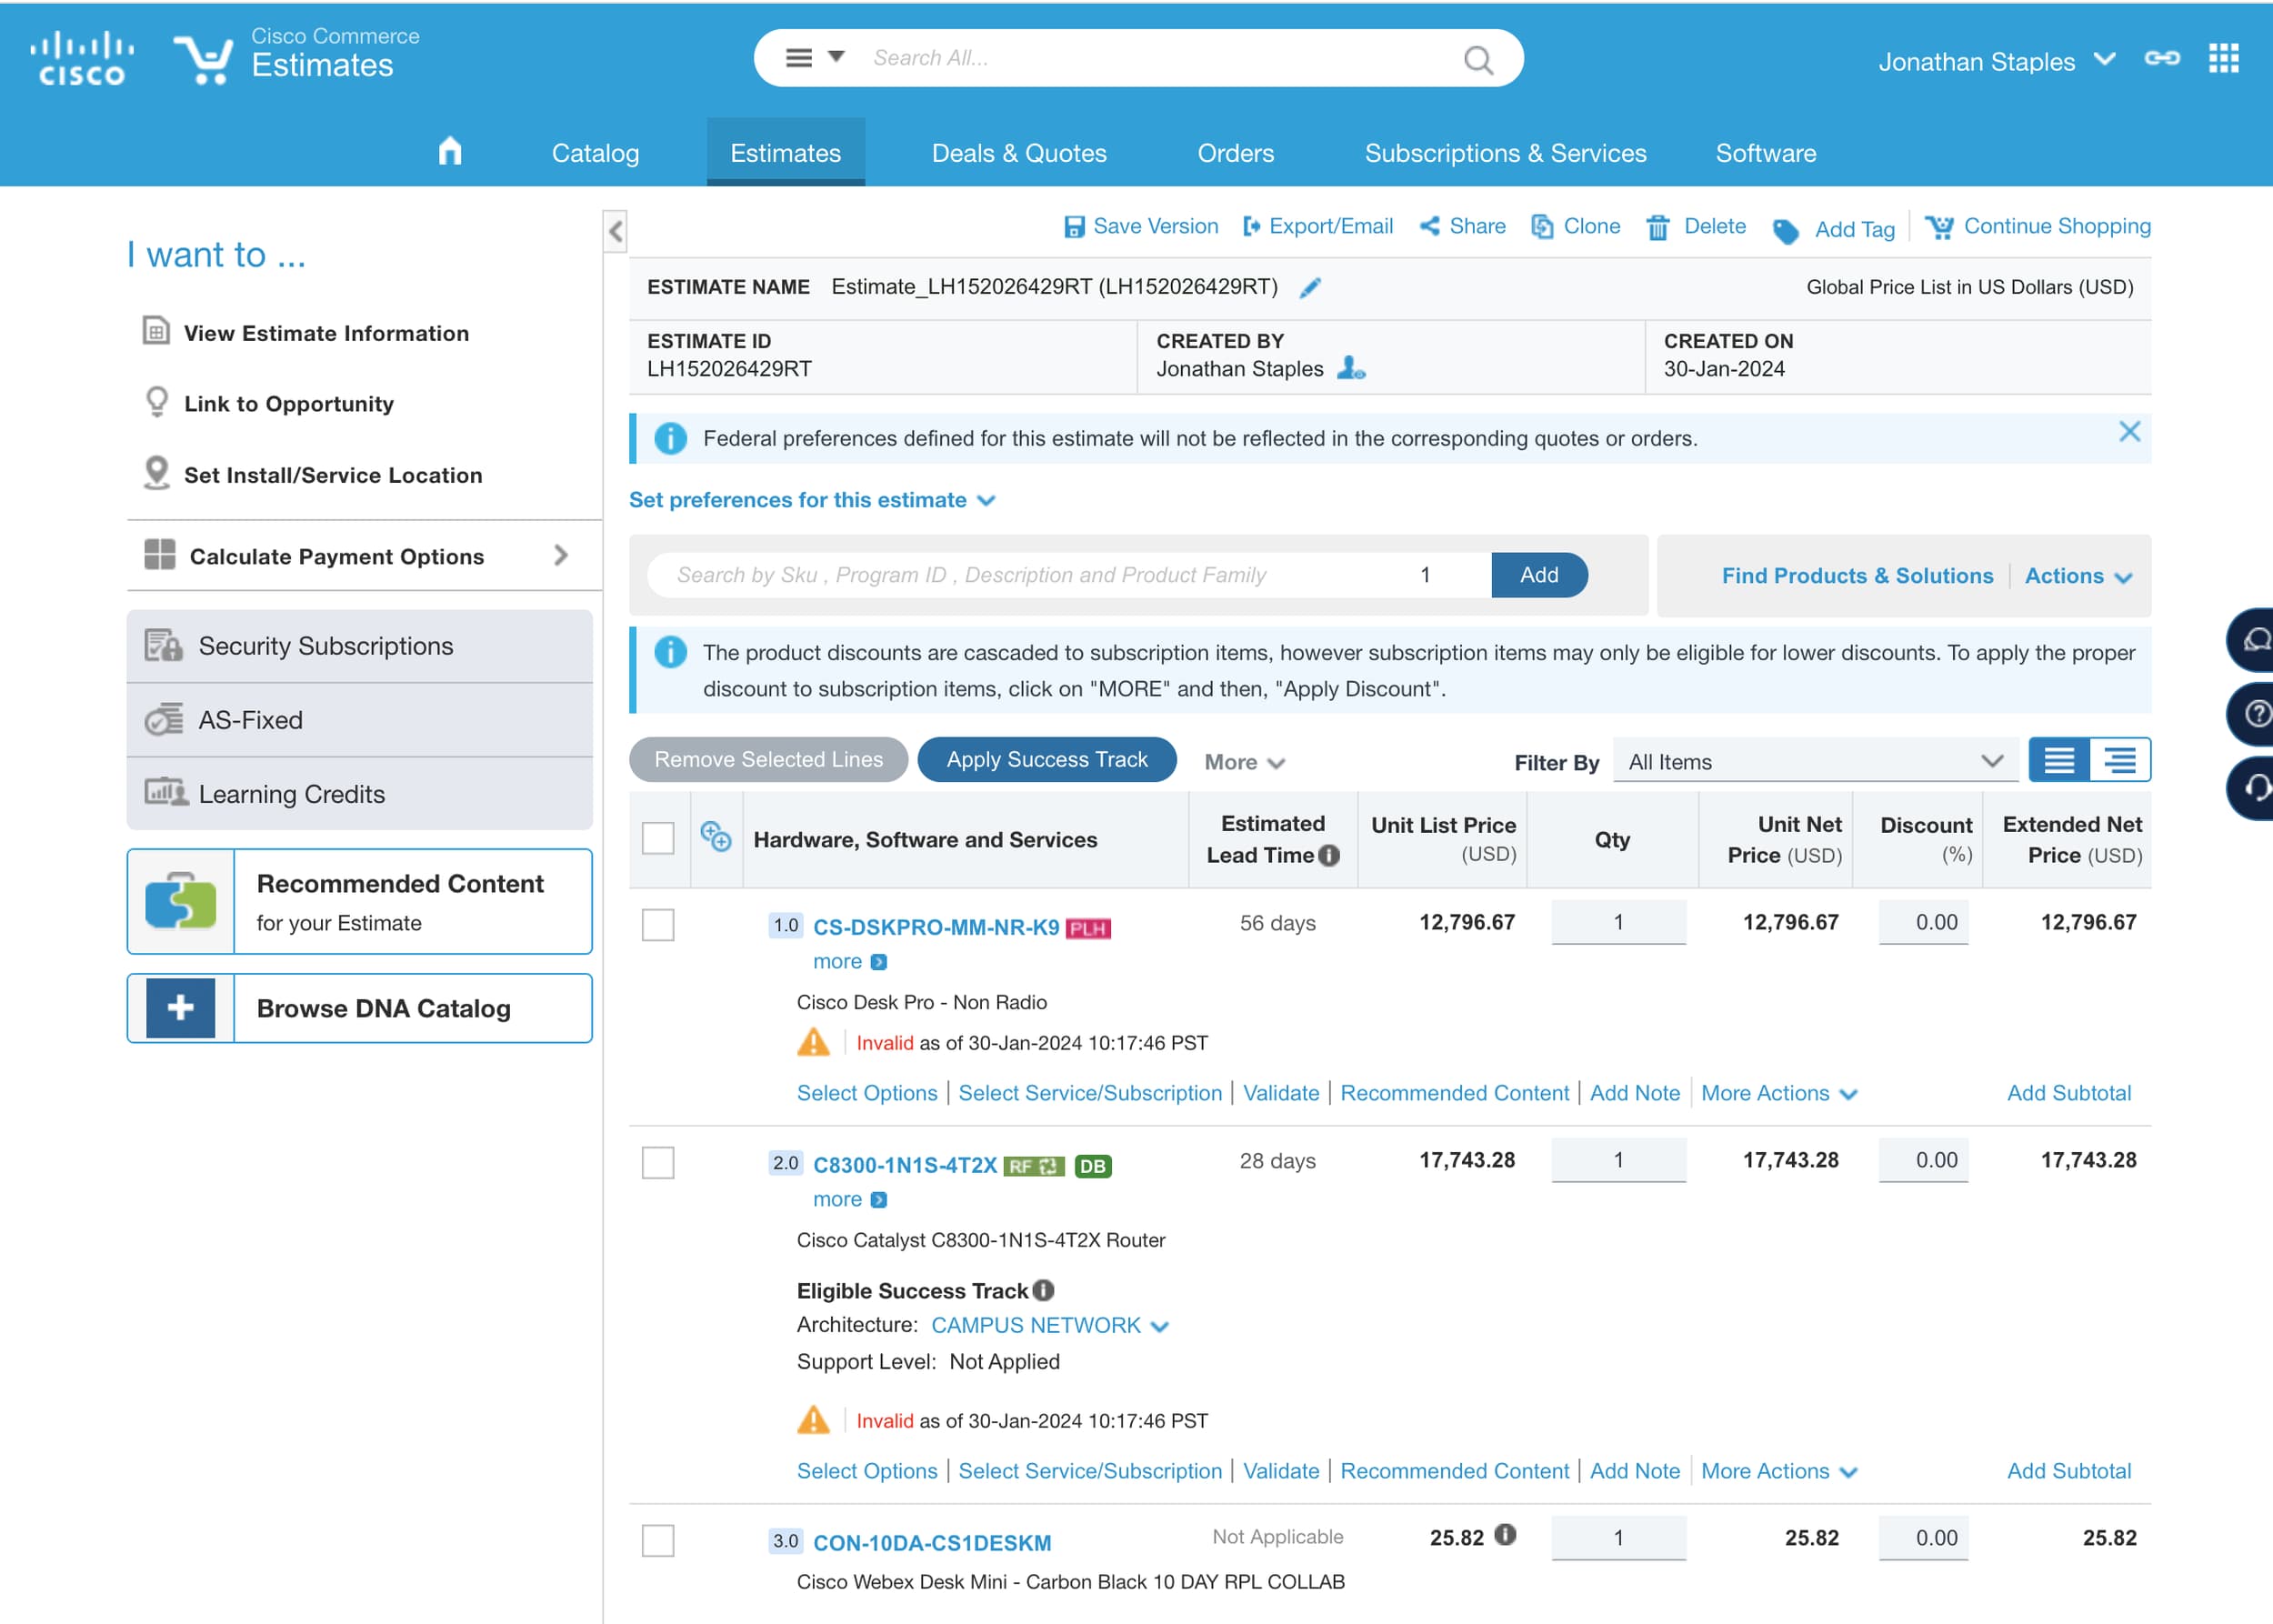Screen dimensions: 2273x1624
Task: Expand Calculate Payment Options
Action: click(364, 556)
